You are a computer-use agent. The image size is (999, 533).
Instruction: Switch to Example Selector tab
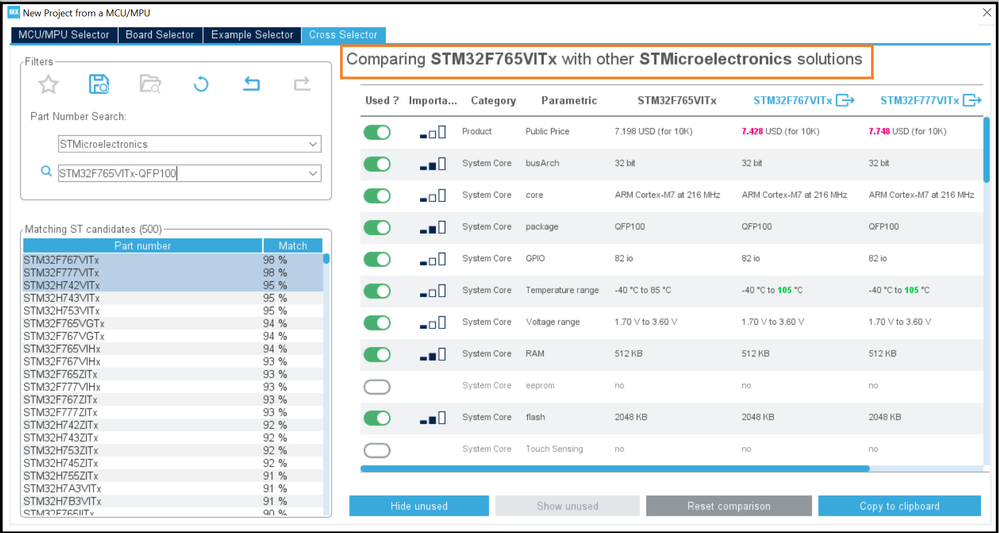coord(252,35)
